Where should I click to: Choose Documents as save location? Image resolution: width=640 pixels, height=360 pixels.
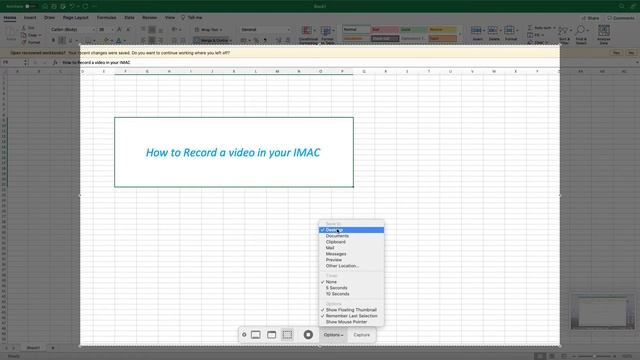tap(351, 236)
